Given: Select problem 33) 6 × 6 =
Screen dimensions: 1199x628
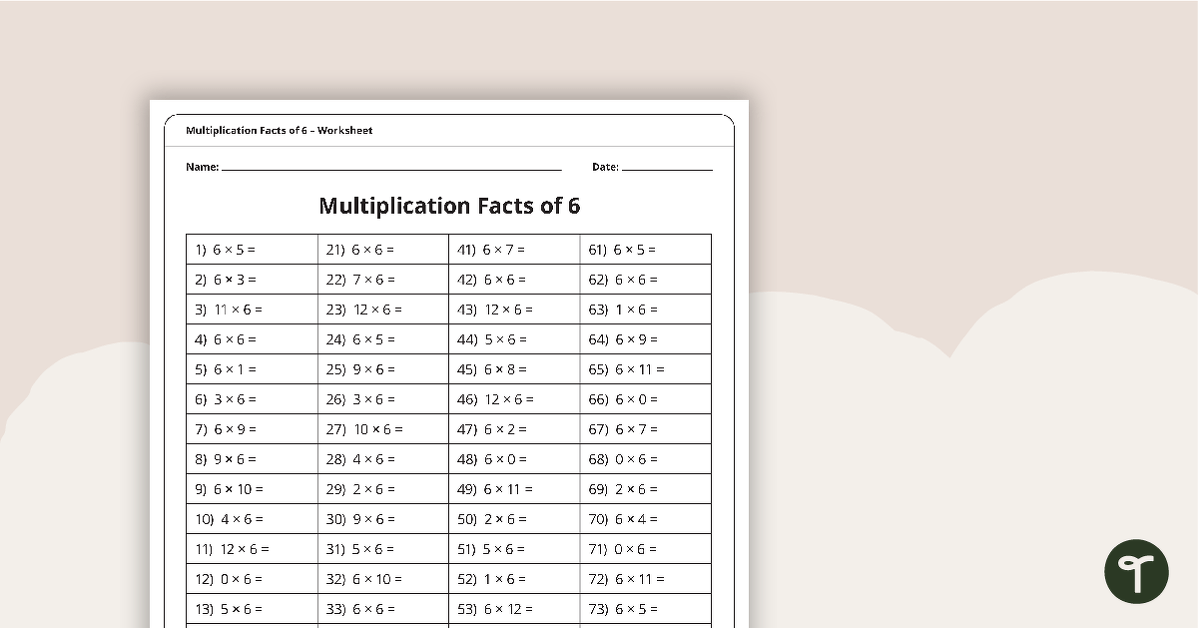Looking at the screenshot, I should tap(360, 609).
